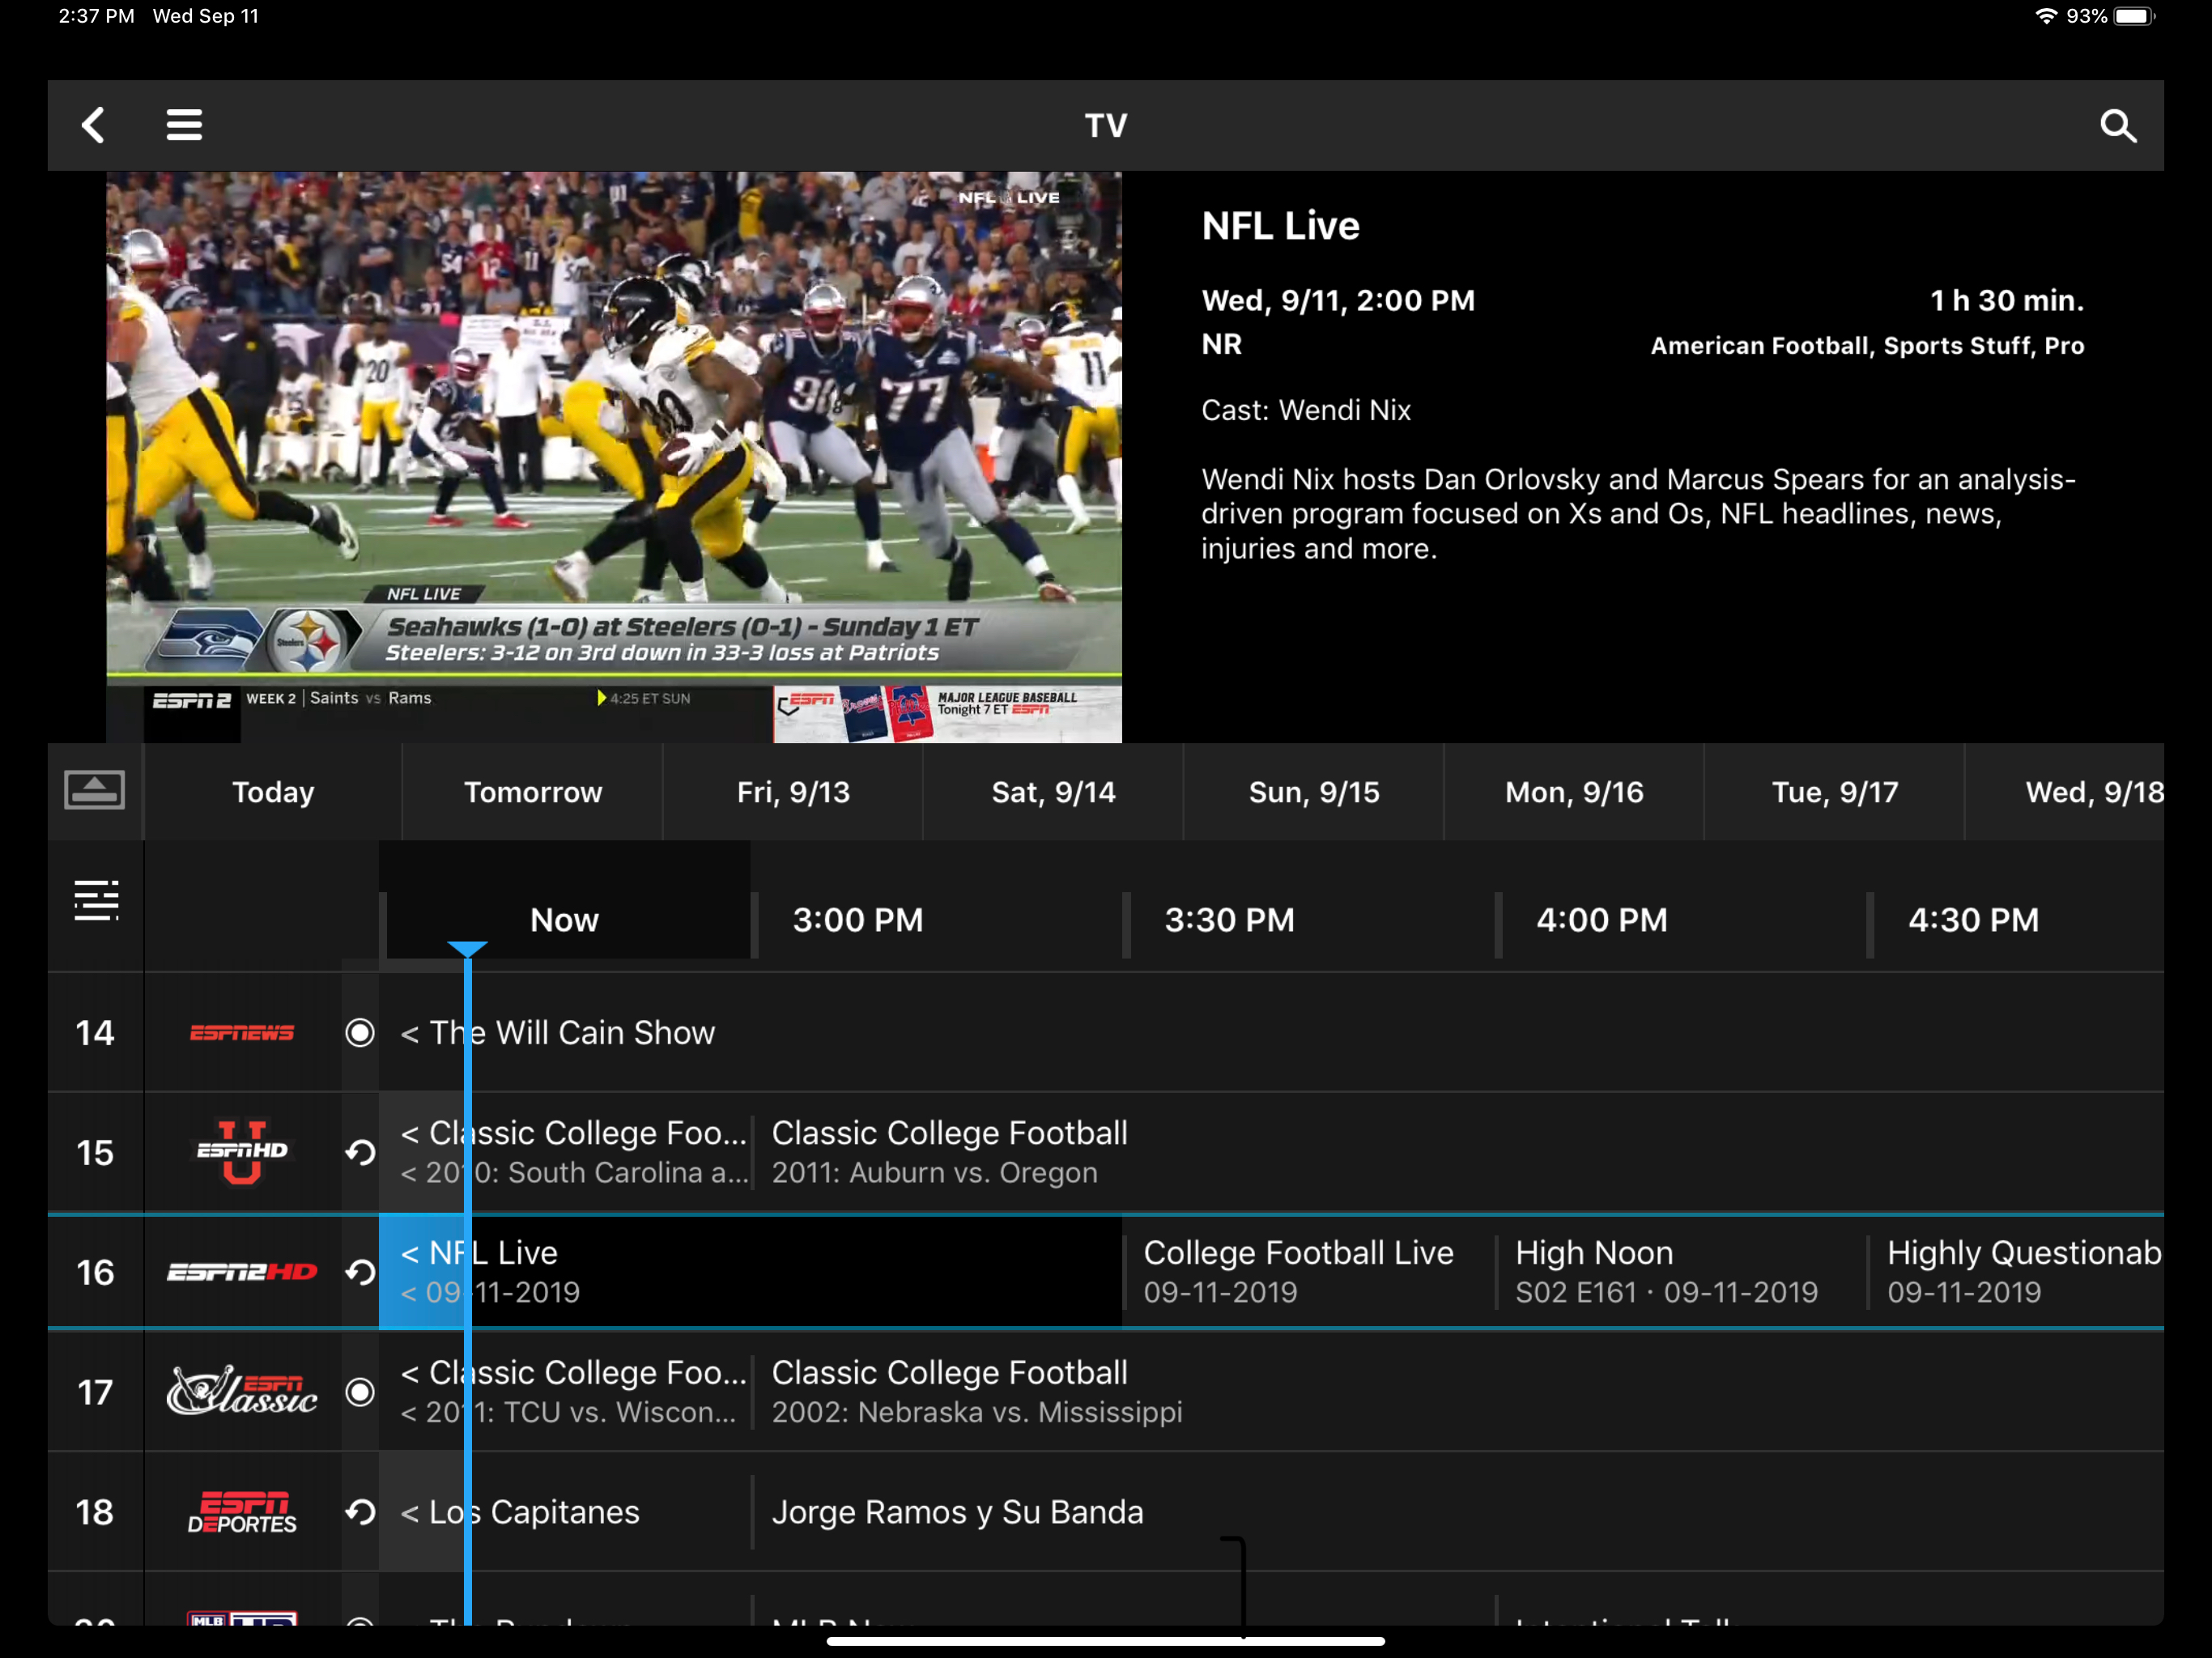Open College Football Live listing
The width and height of the screenshot is (2212, 1658).
[1308, 1272]
